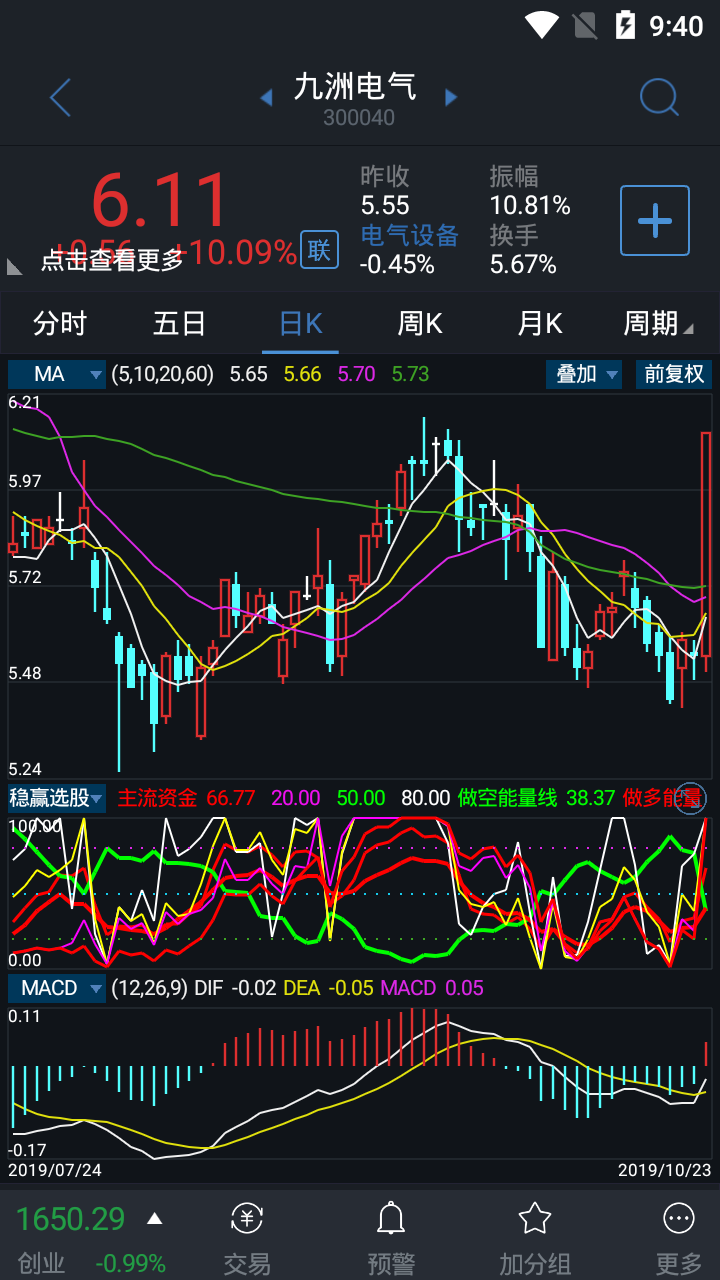Tap the 昨收 5.55 previous close

385,206
